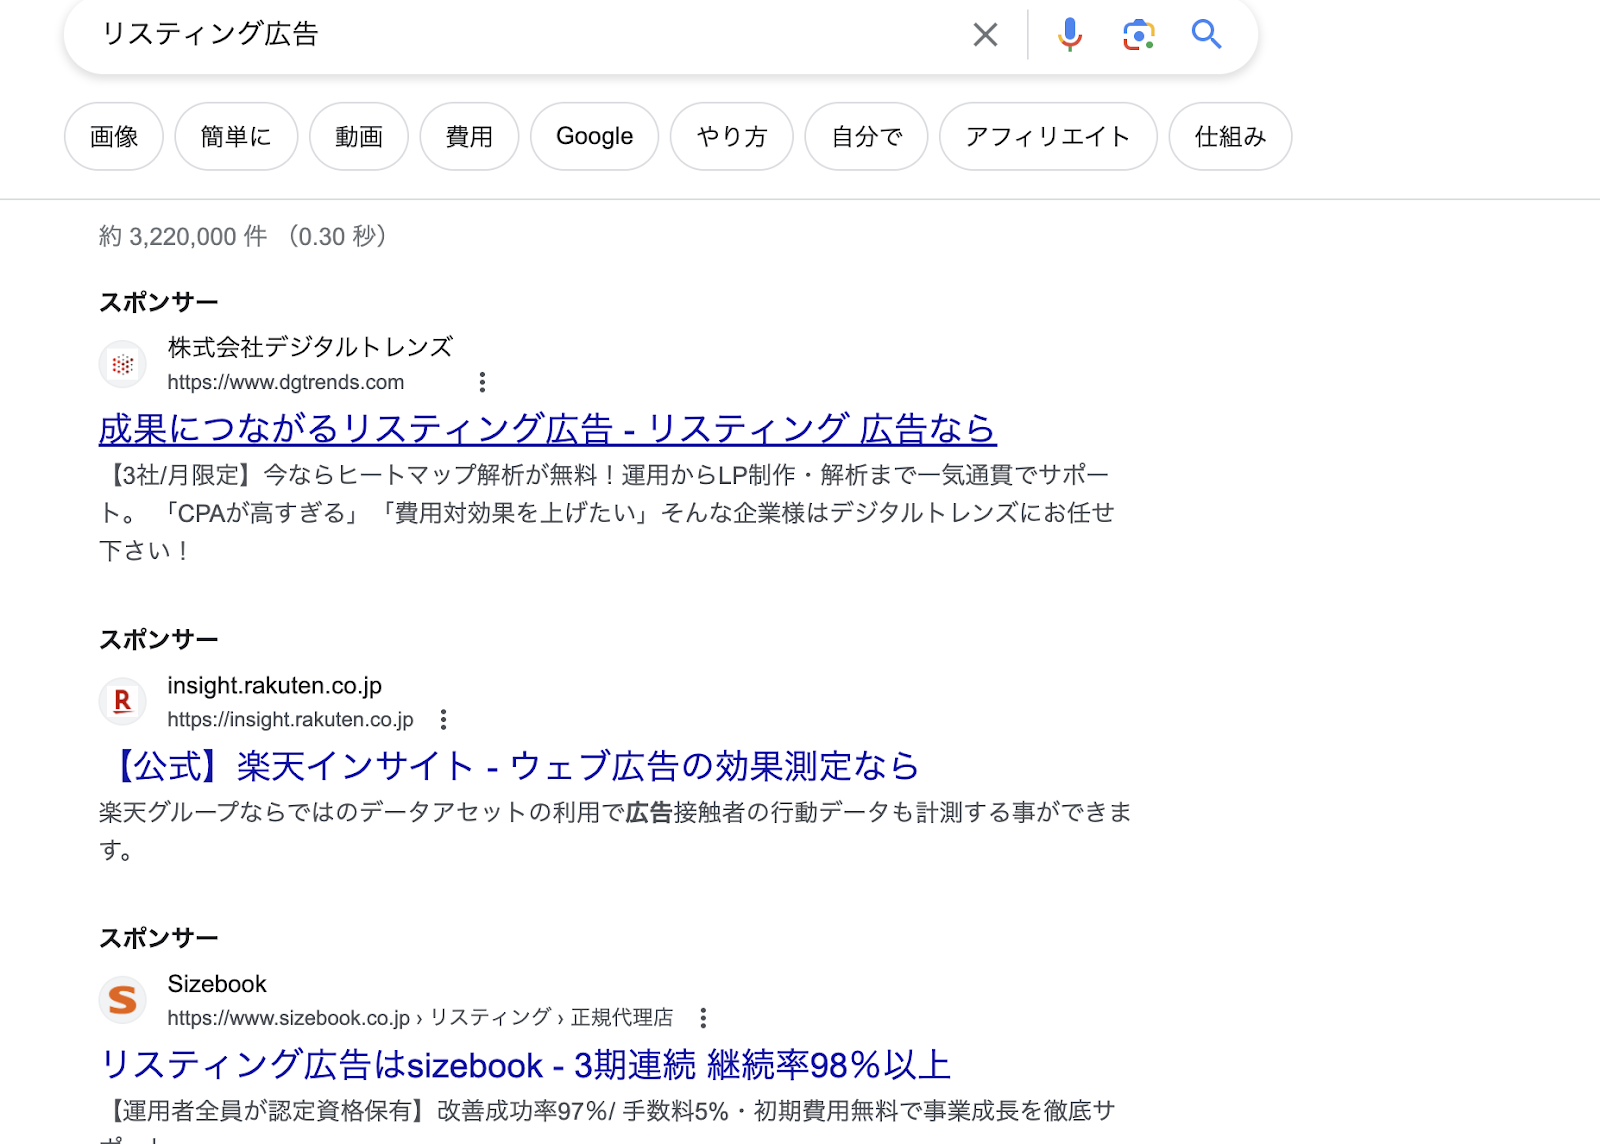Click the 株式会社デジタルトレンズ advertiser name

pos(310,347)
